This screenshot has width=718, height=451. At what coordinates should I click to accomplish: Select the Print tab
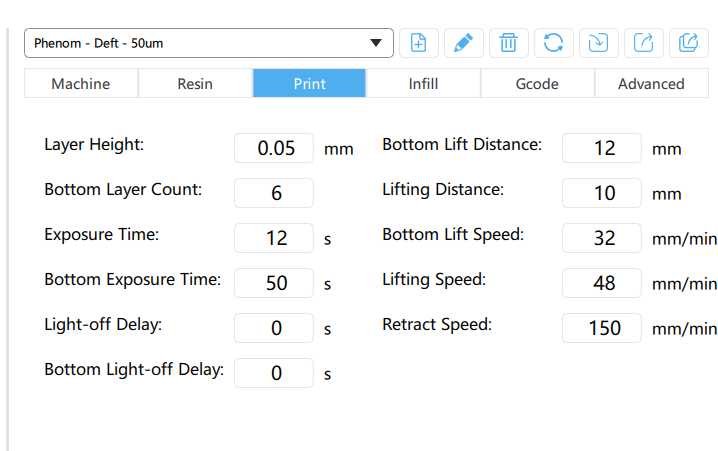point(309,83)
